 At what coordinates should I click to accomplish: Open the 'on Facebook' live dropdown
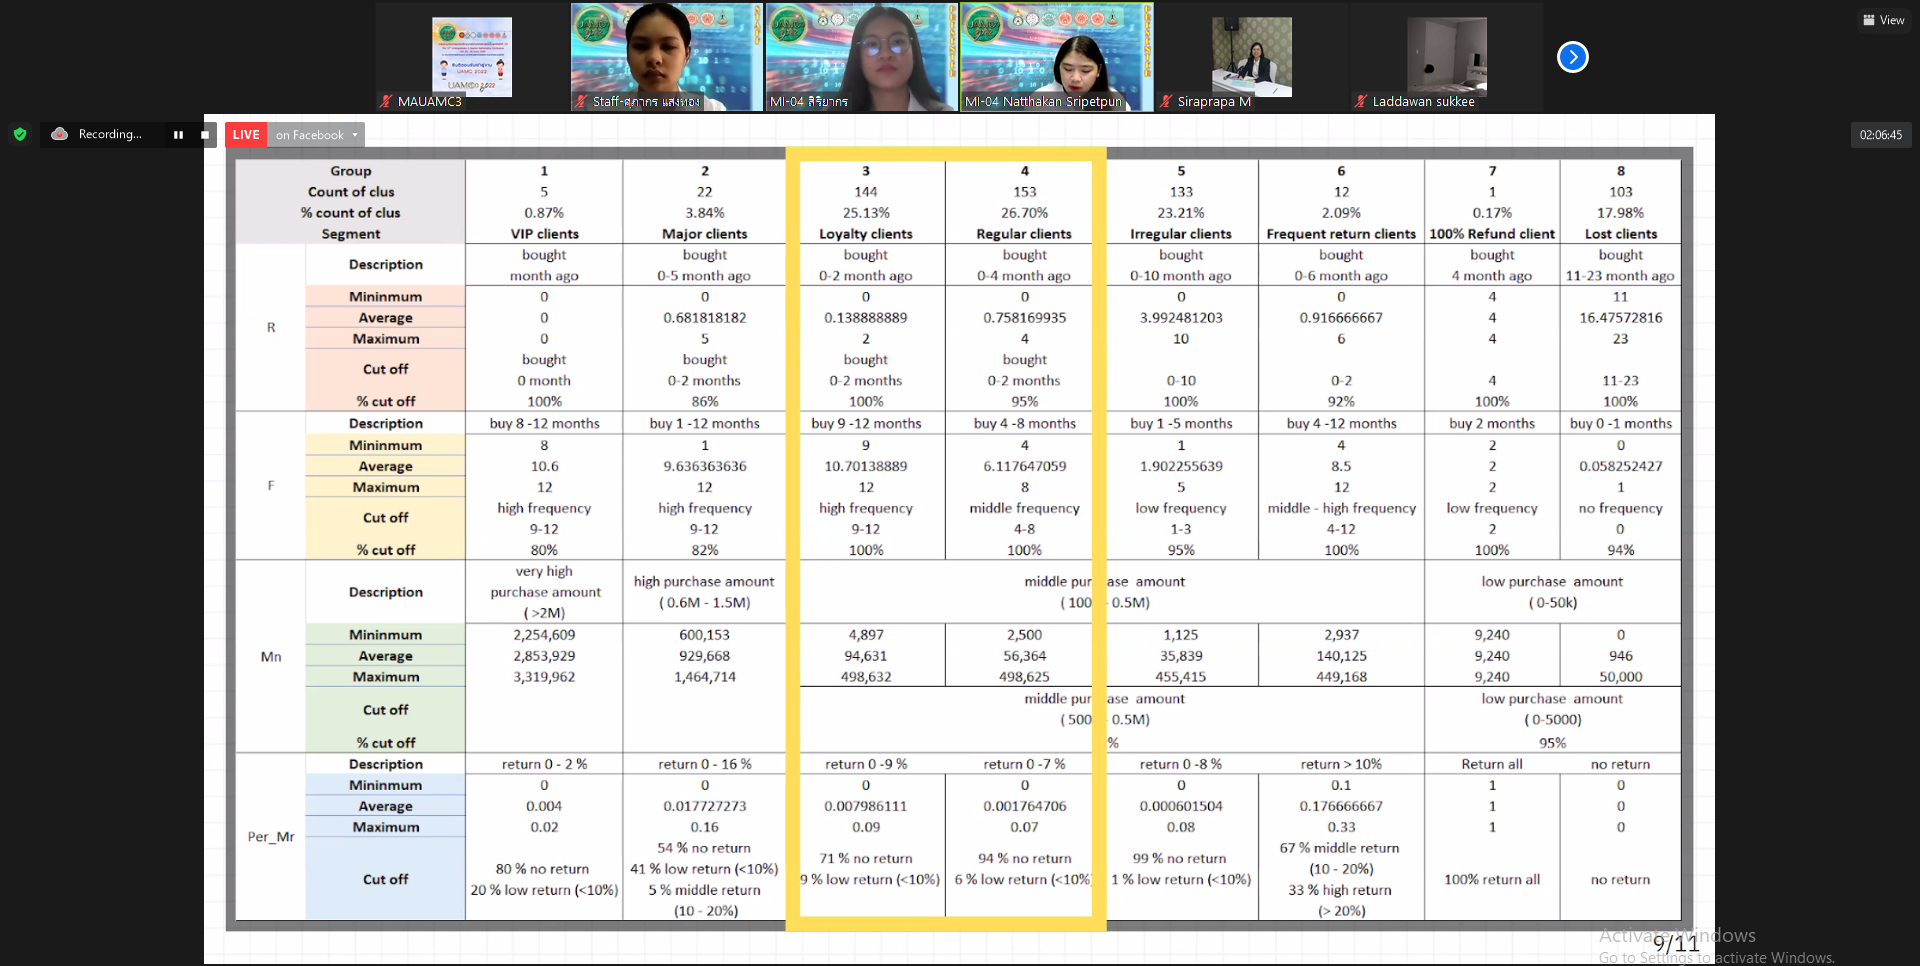tap(316, 135)
